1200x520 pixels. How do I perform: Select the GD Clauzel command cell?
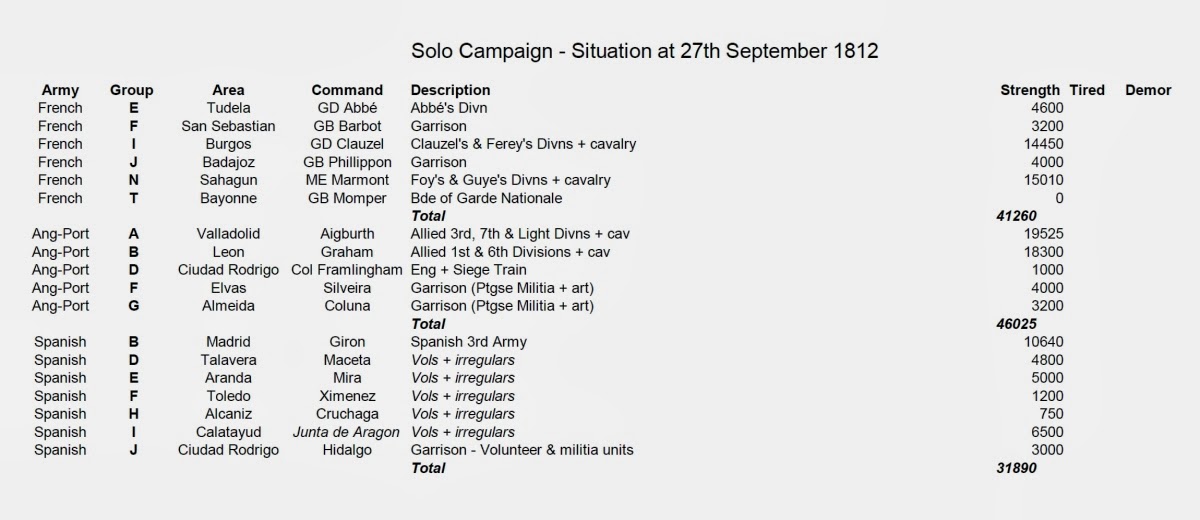pos(347,144)
